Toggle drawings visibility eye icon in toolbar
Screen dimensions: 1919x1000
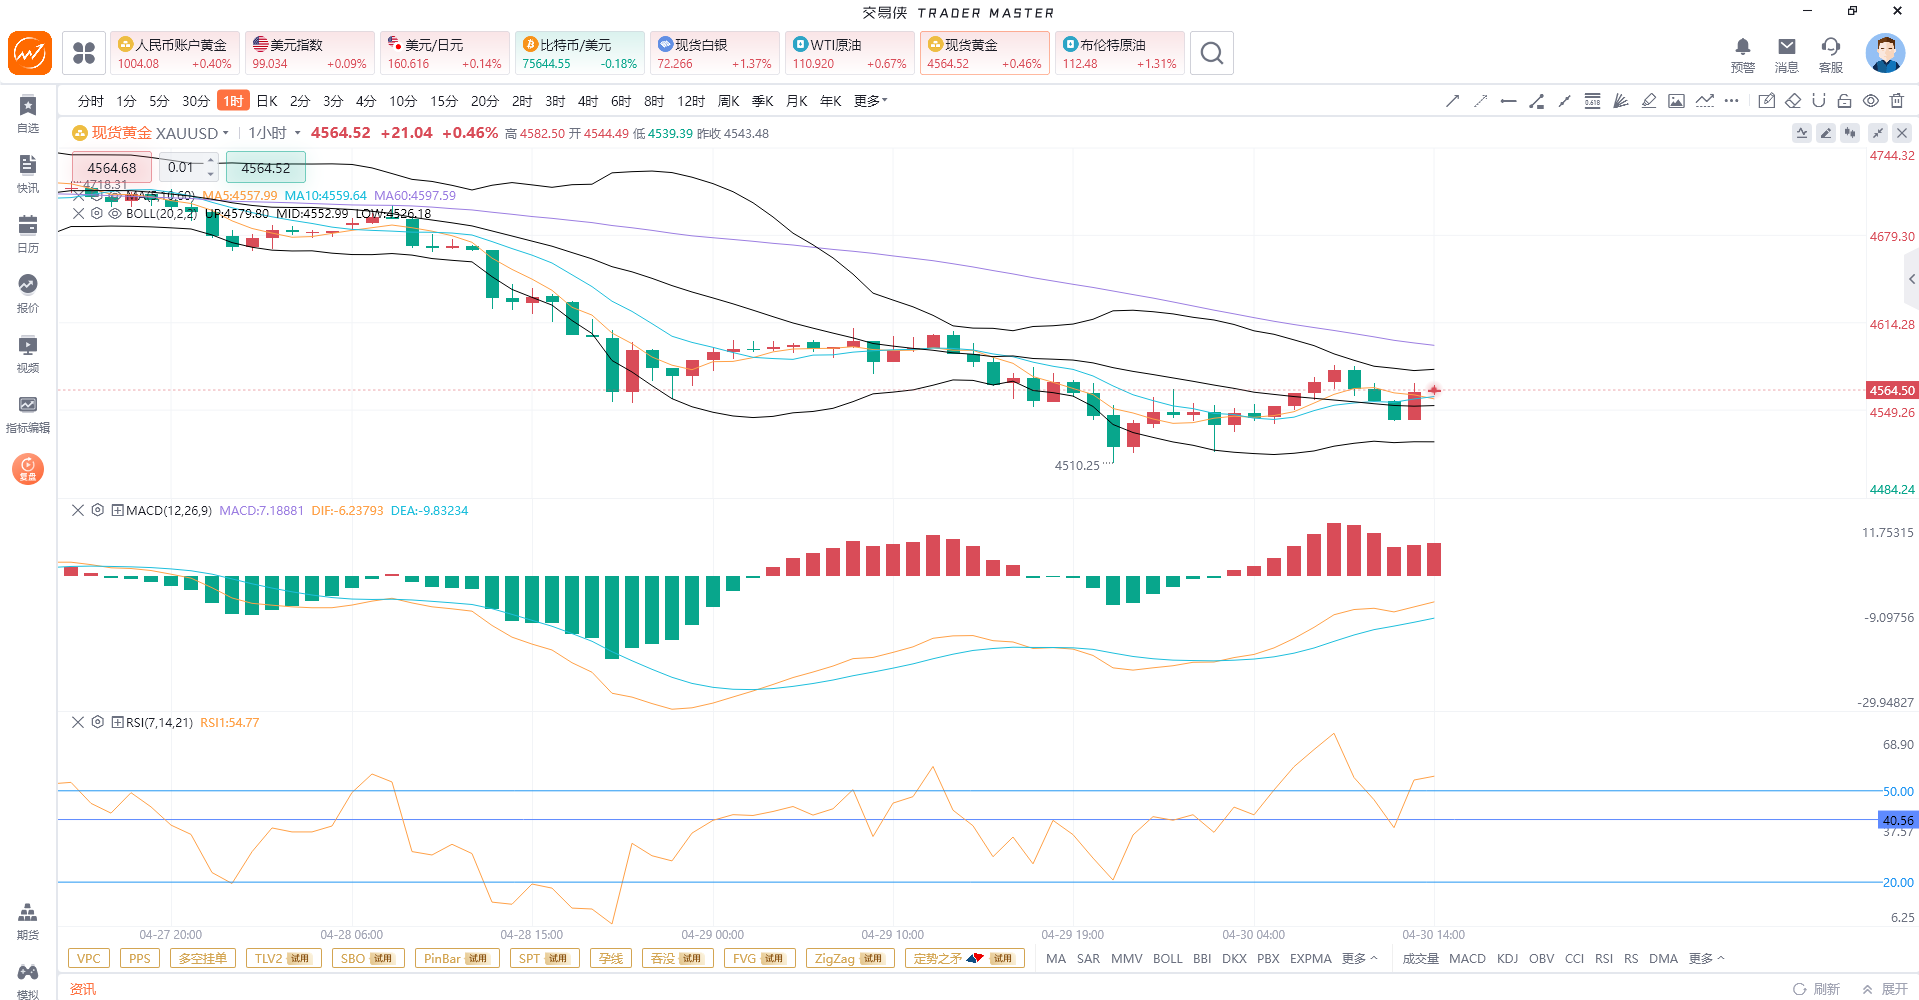point(1871,101)
